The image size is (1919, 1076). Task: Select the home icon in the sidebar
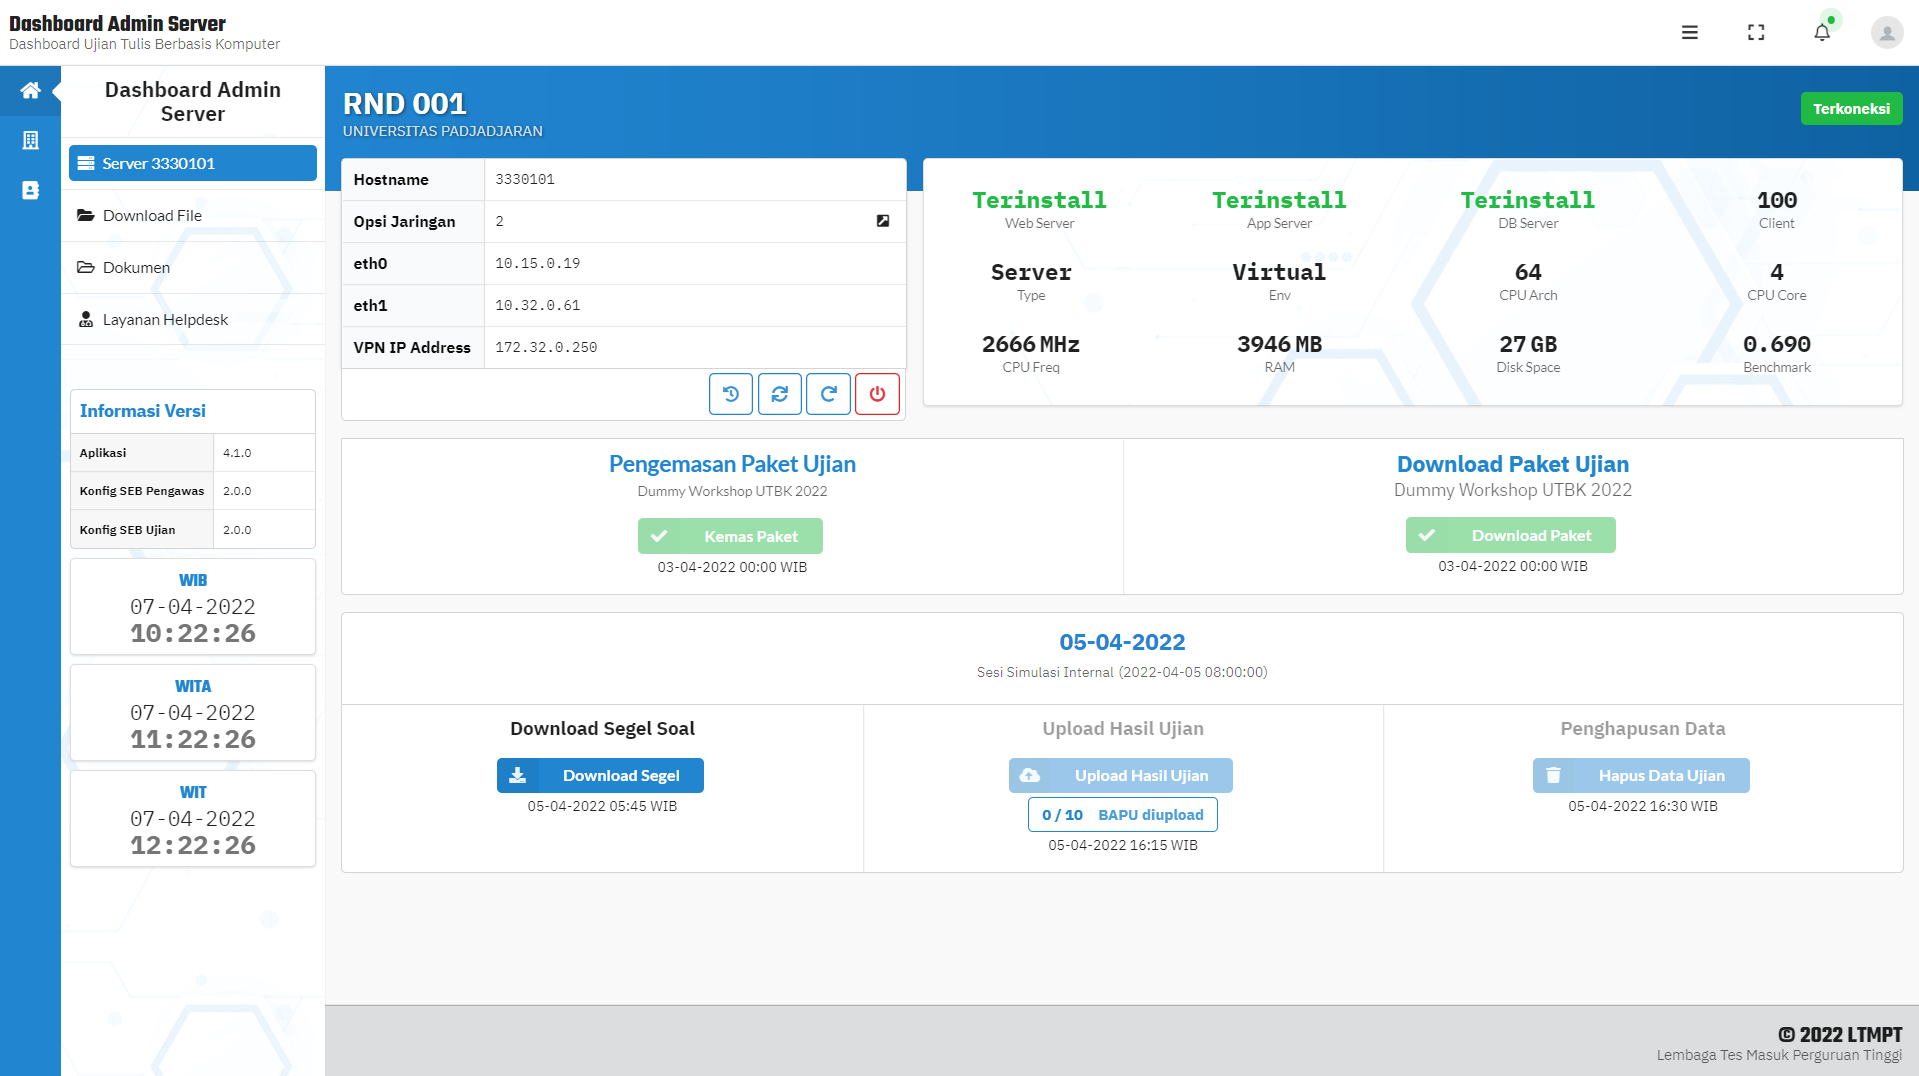pyautogui.click(x=30, y=90)
